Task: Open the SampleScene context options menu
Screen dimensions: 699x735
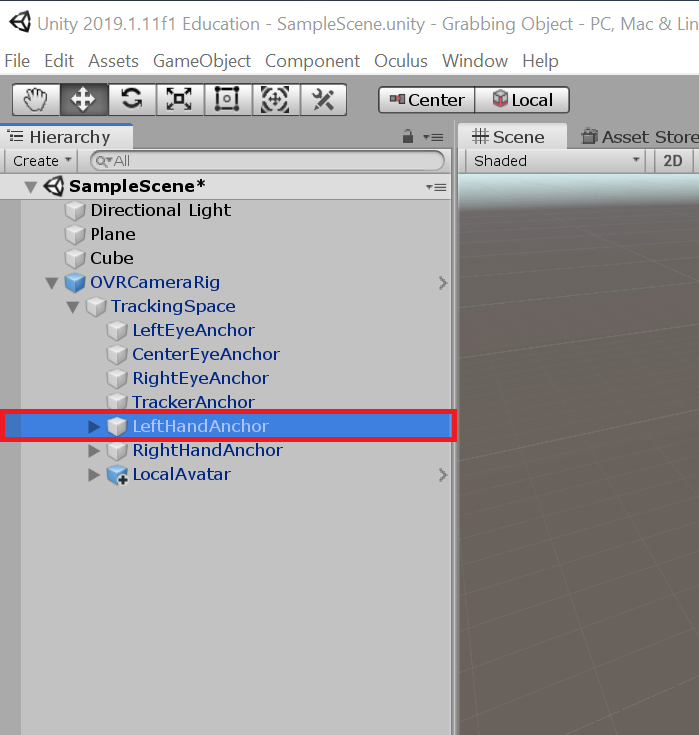Action: (436, 187)
